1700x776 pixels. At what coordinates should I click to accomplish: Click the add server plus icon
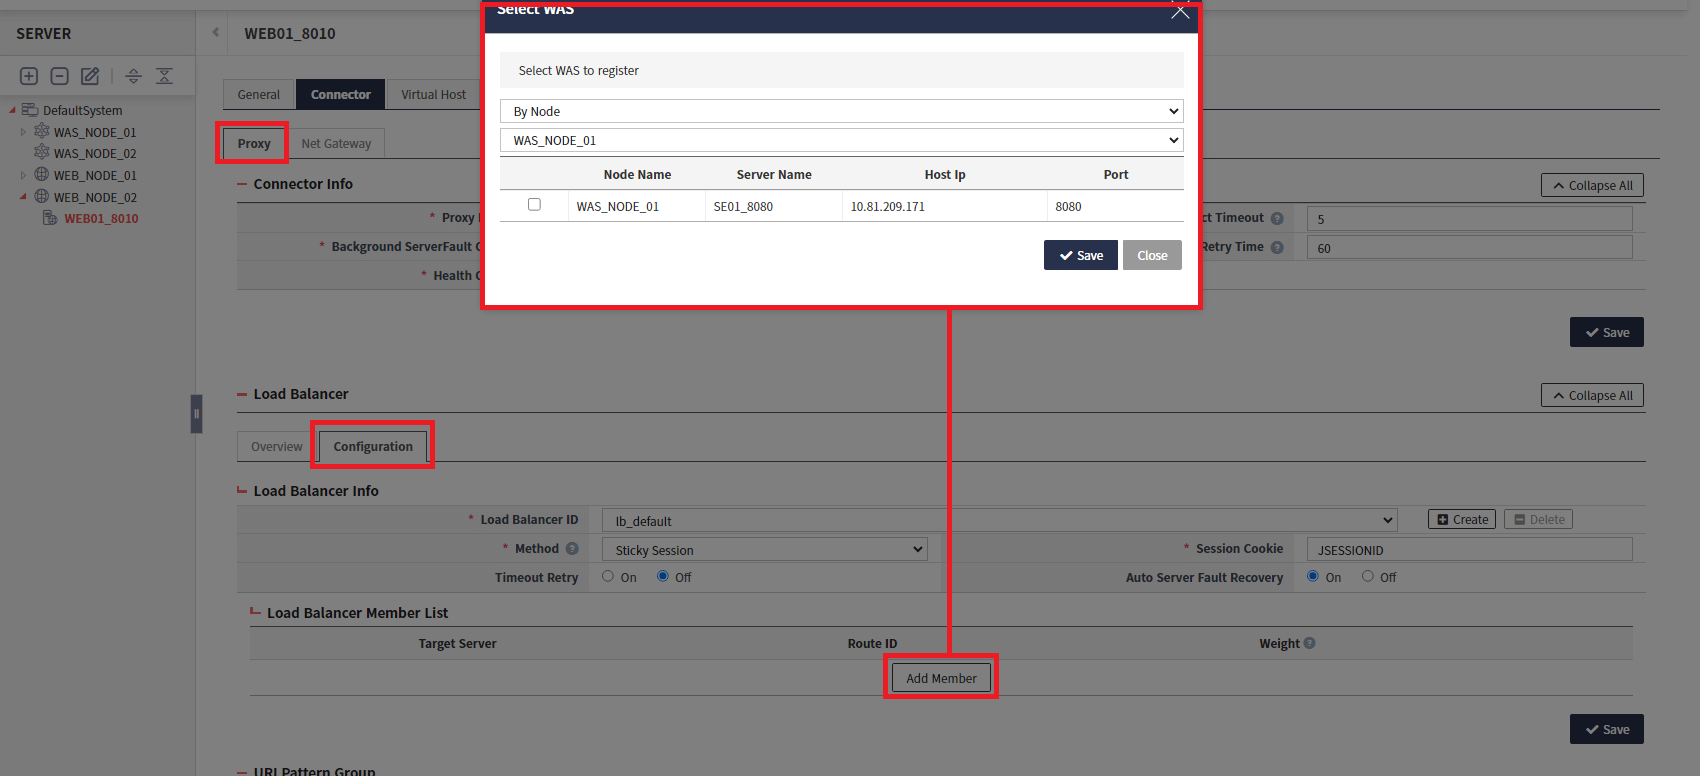(x=29, y=76)
